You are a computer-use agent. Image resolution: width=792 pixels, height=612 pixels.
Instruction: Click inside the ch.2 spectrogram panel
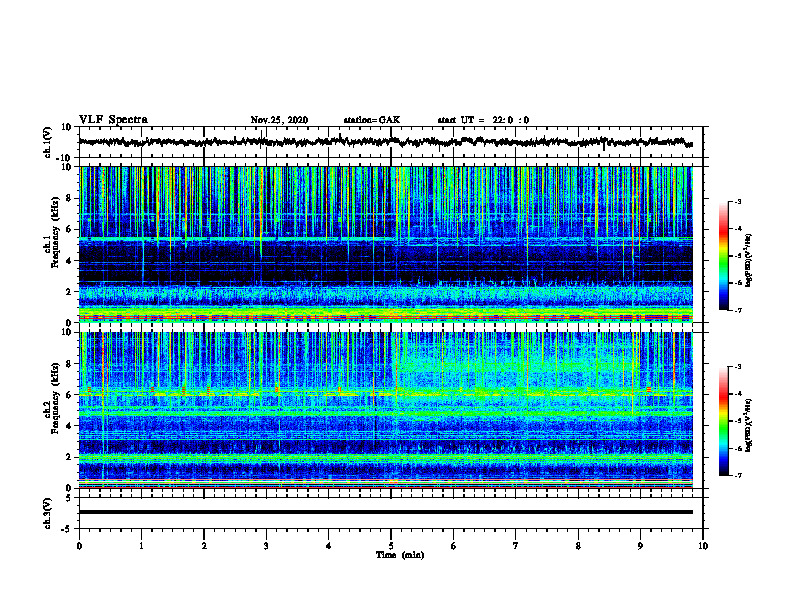386,410
